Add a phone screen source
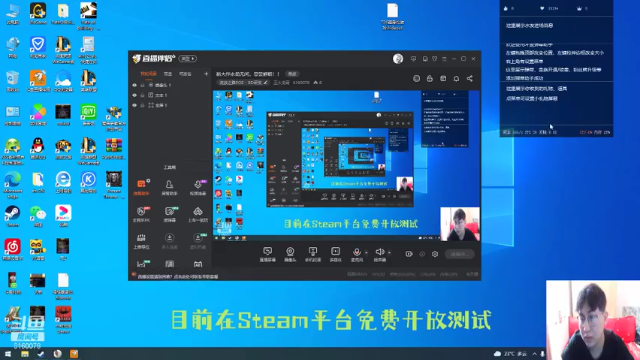Screen dimensions: 640x360 (313, 254)
